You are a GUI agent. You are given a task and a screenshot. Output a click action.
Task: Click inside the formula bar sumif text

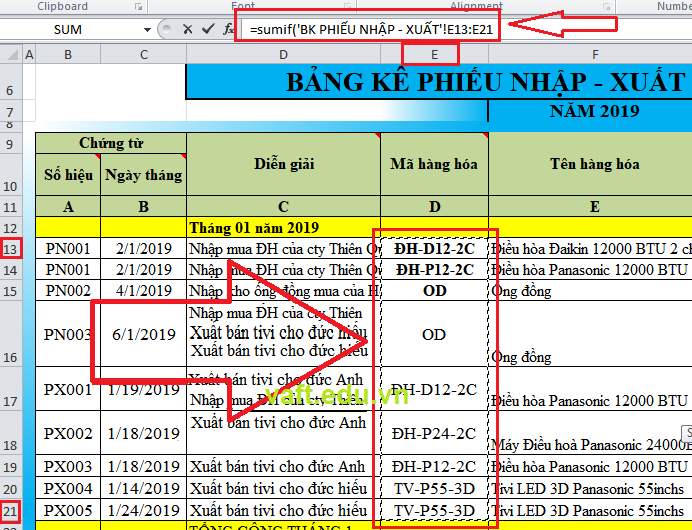pyautogui.click(x=371, y=30)
